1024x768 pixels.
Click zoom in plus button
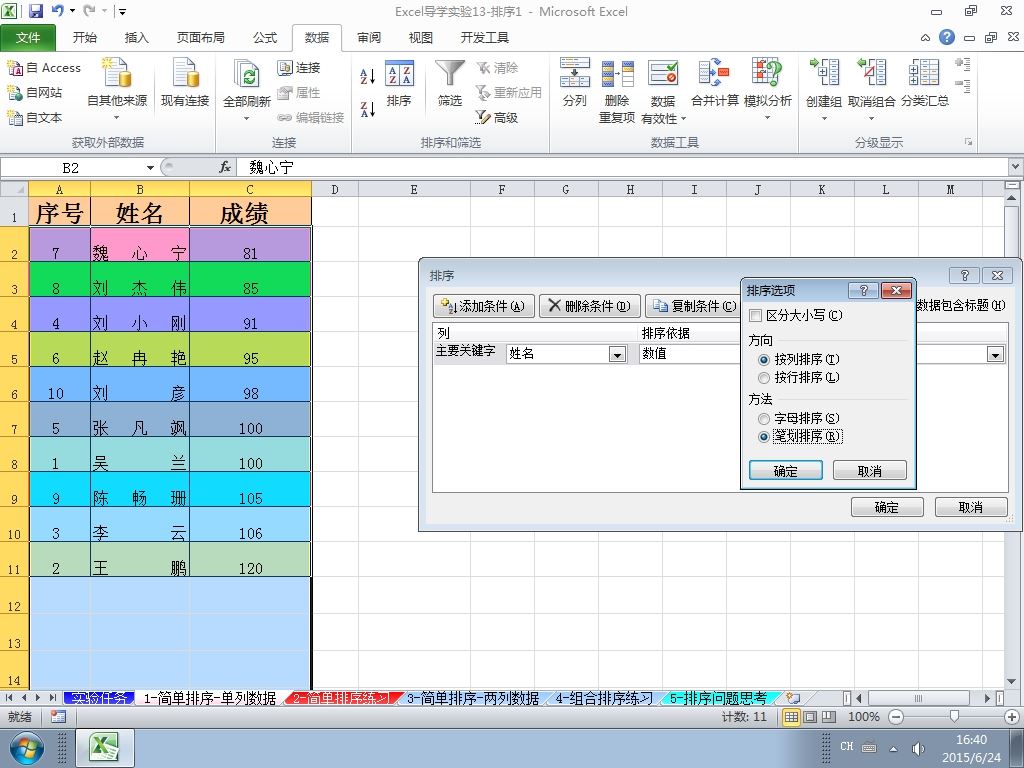[x=1012, y=717]
